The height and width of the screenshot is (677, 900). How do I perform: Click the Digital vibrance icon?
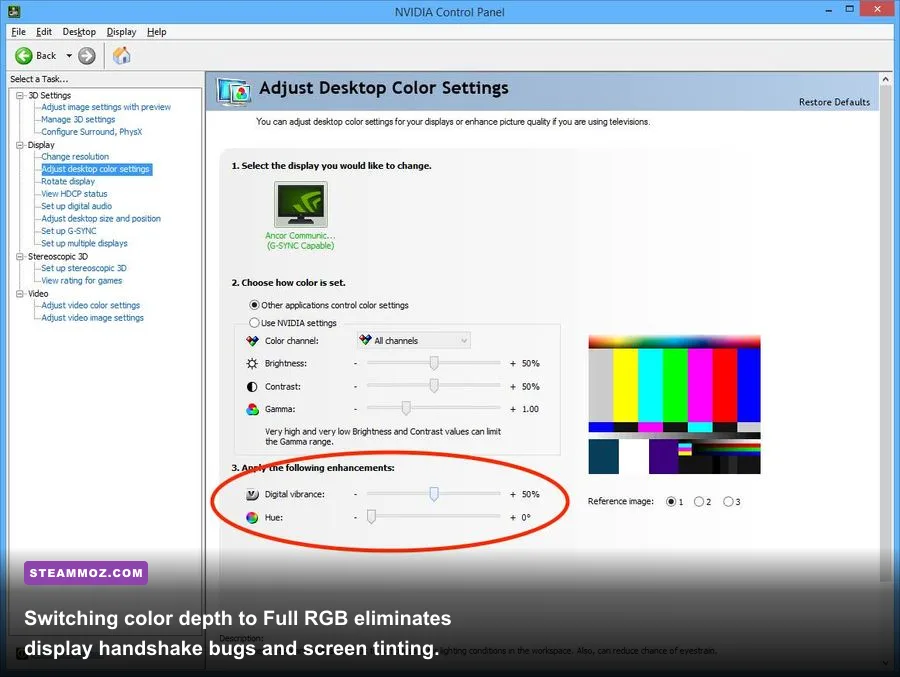252,494
